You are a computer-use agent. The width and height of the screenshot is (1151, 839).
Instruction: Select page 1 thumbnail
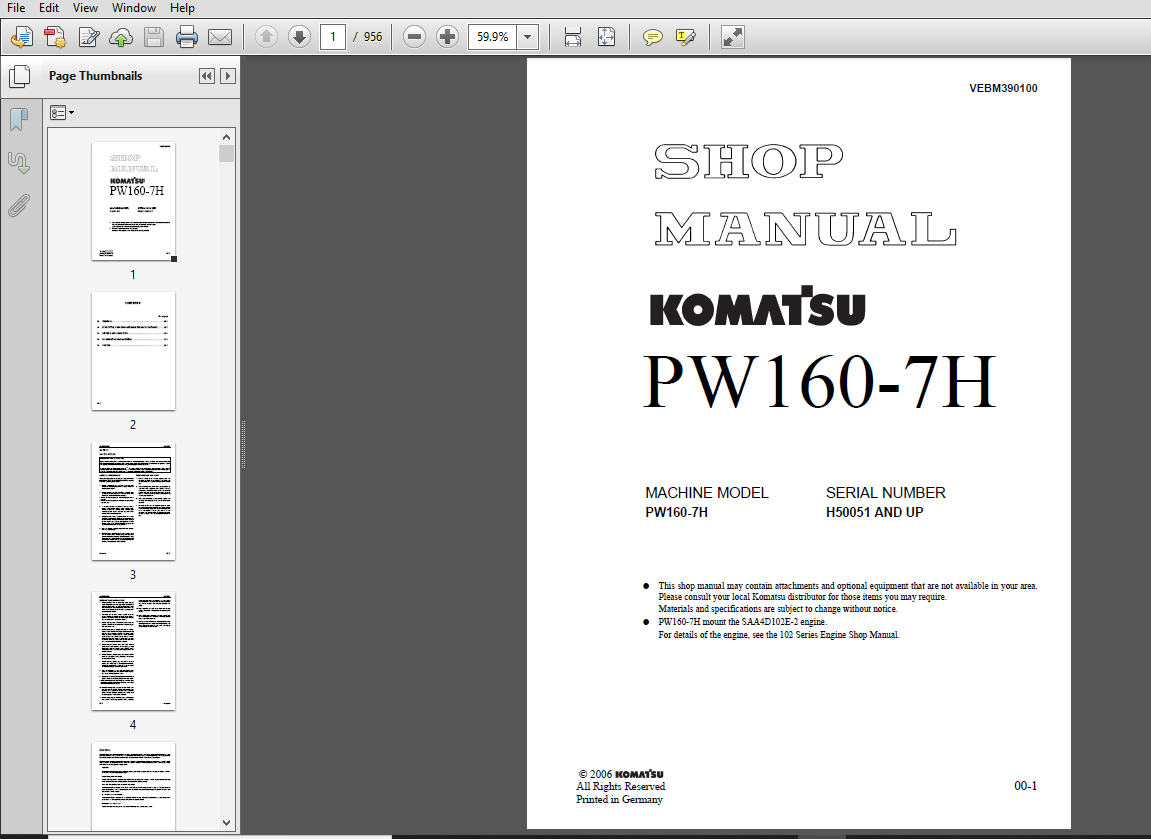click(134, 201)
